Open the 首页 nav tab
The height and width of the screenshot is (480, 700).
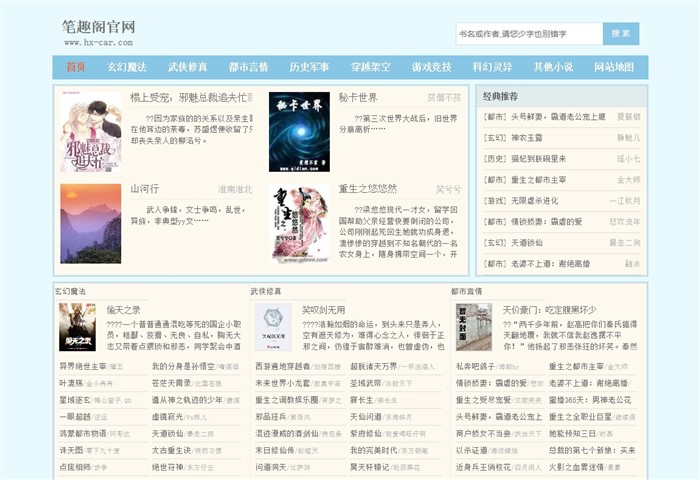[x=76, y=67]
